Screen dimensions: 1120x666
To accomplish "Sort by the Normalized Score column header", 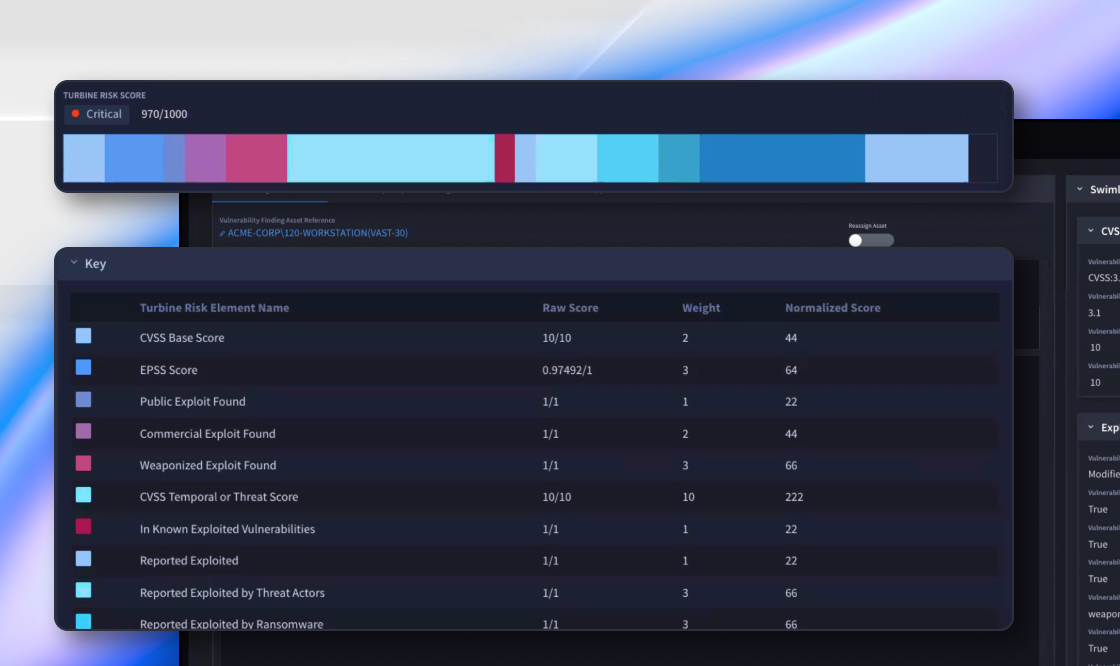I will coord(833,307).
